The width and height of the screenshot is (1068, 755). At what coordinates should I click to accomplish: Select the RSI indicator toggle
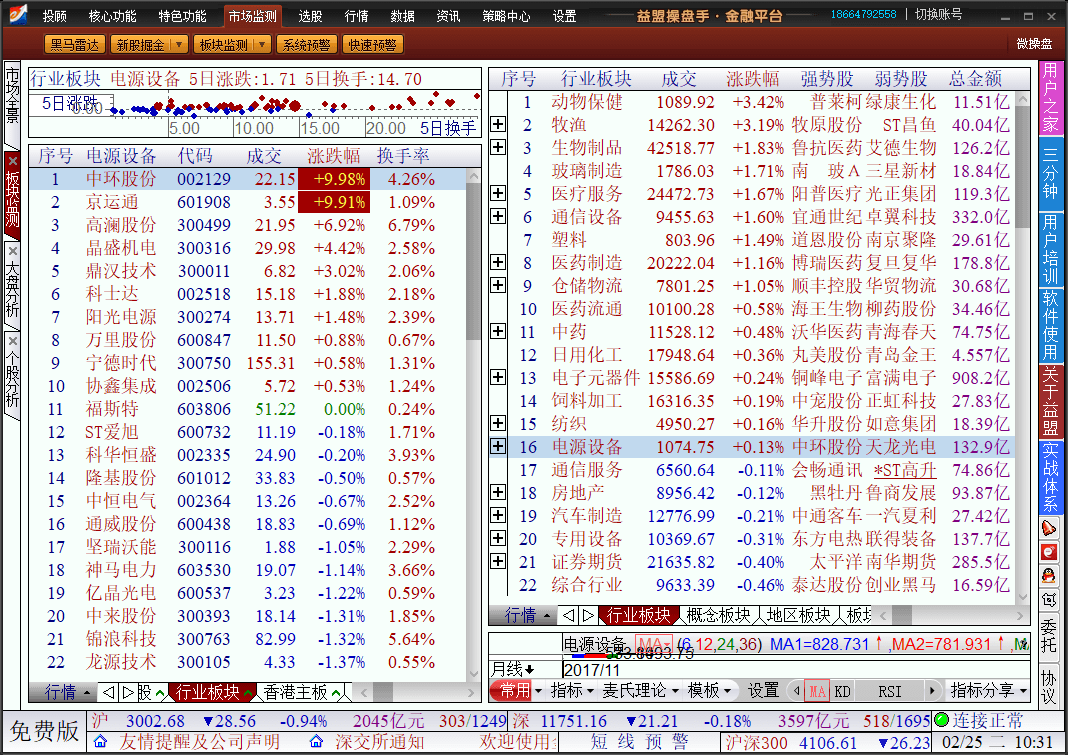[890, 692]
